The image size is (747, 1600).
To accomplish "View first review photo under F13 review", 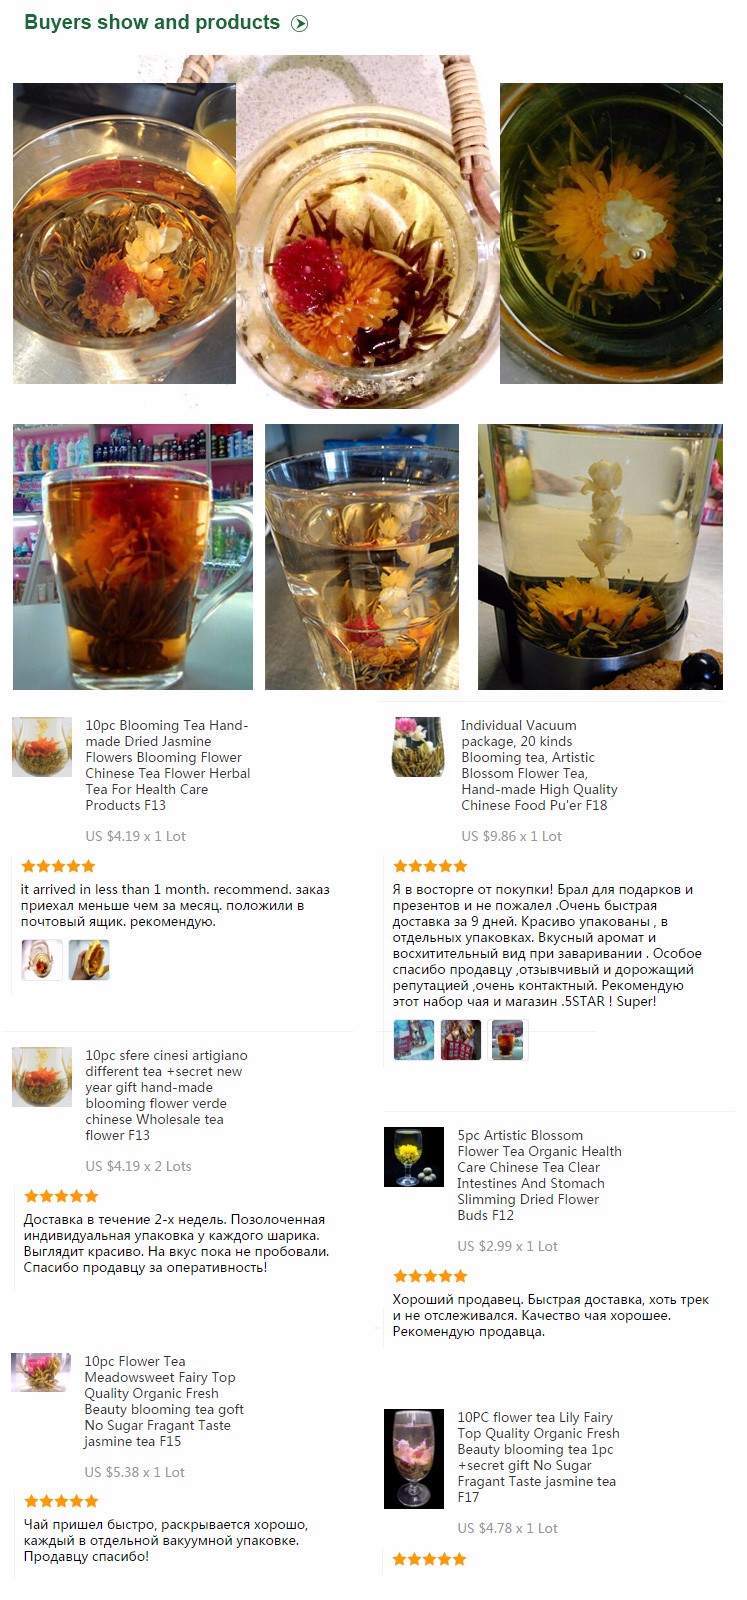I will tap(42, 960).
